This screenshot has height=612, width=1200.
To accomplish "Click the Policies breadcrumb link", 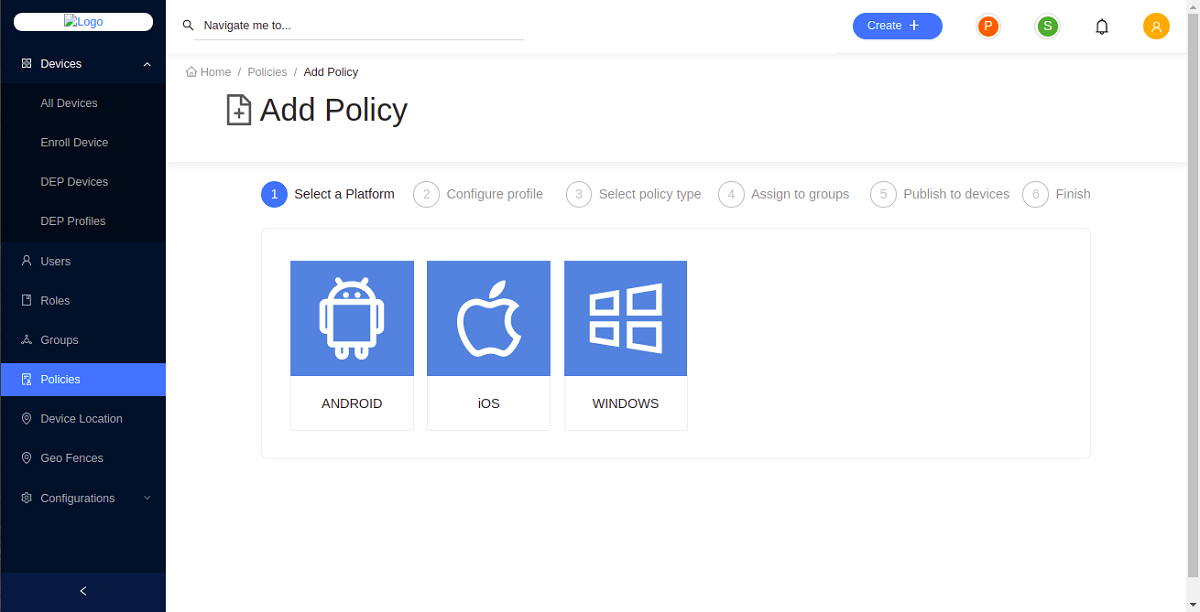I will click(267, 72).
